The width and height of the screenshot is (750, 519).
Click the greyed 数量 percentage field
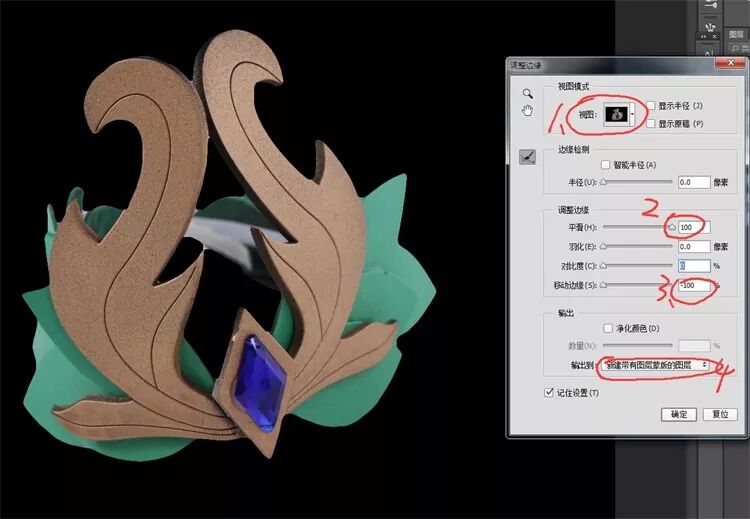click(694, 345)
